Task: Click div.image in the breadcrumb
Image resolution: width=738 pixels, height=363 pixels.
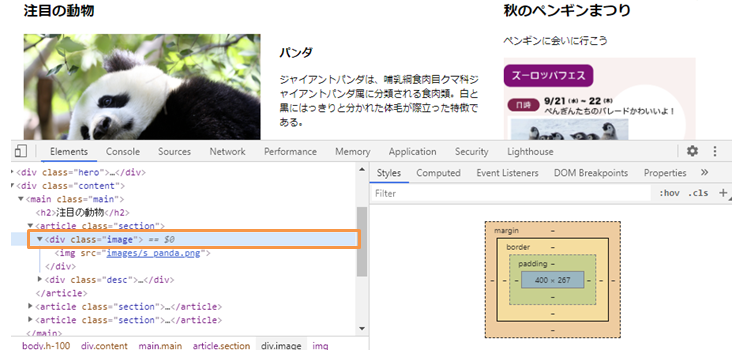Action: pos(281,345)
